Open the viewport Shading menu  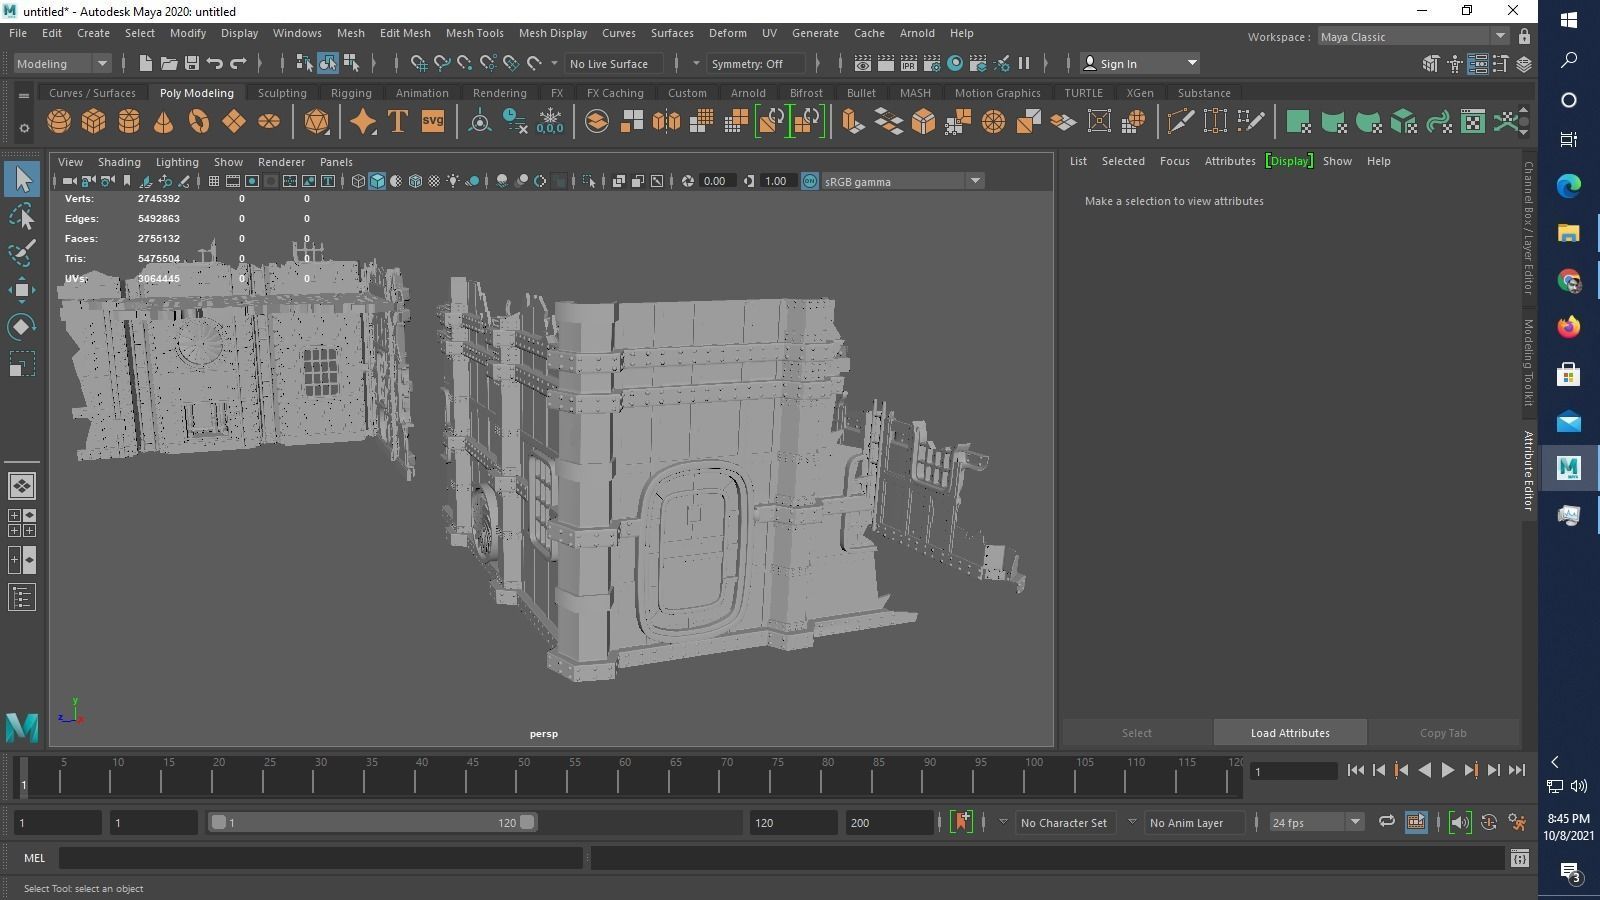point(119,162)
